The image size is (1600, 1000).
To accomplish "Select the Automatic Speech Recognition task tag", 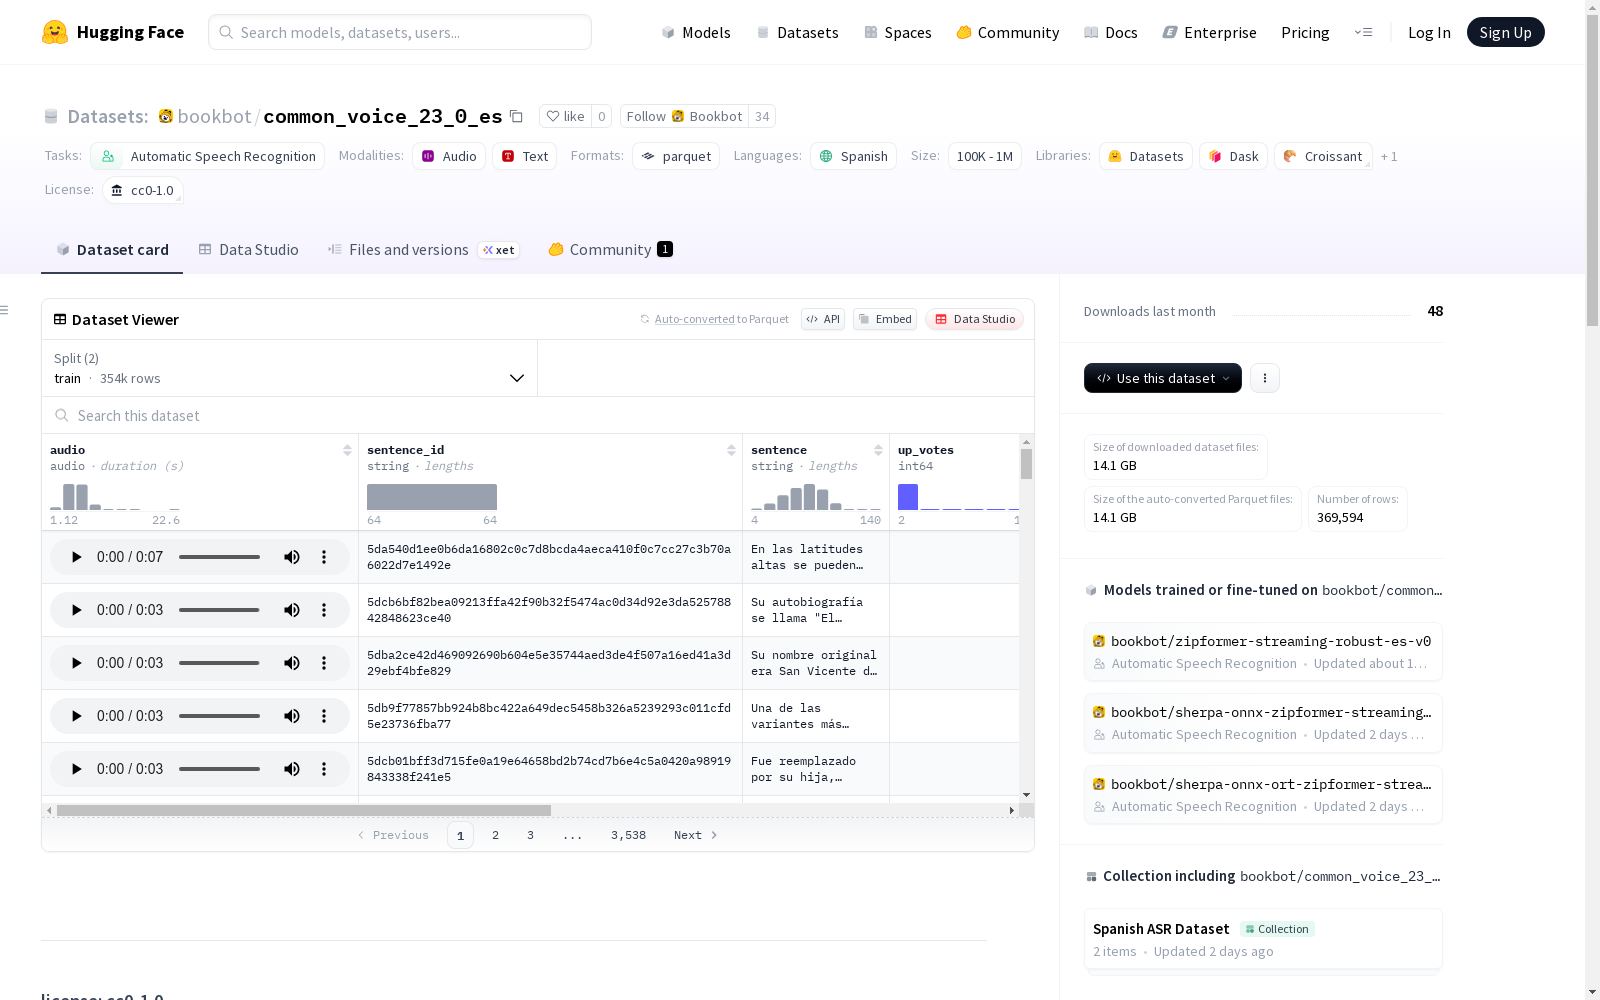I will click(x=207, y=156).
